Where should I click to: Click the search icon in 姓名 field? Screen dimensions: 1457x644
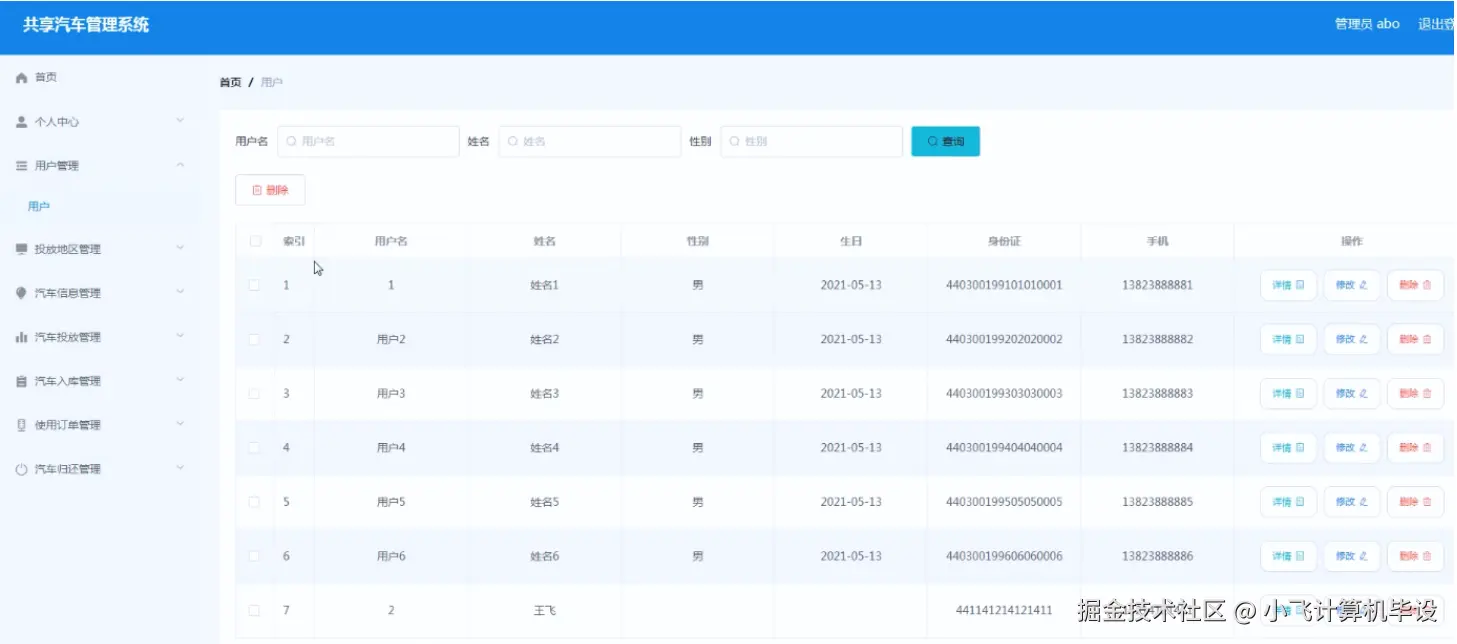(x=514, y=142)
